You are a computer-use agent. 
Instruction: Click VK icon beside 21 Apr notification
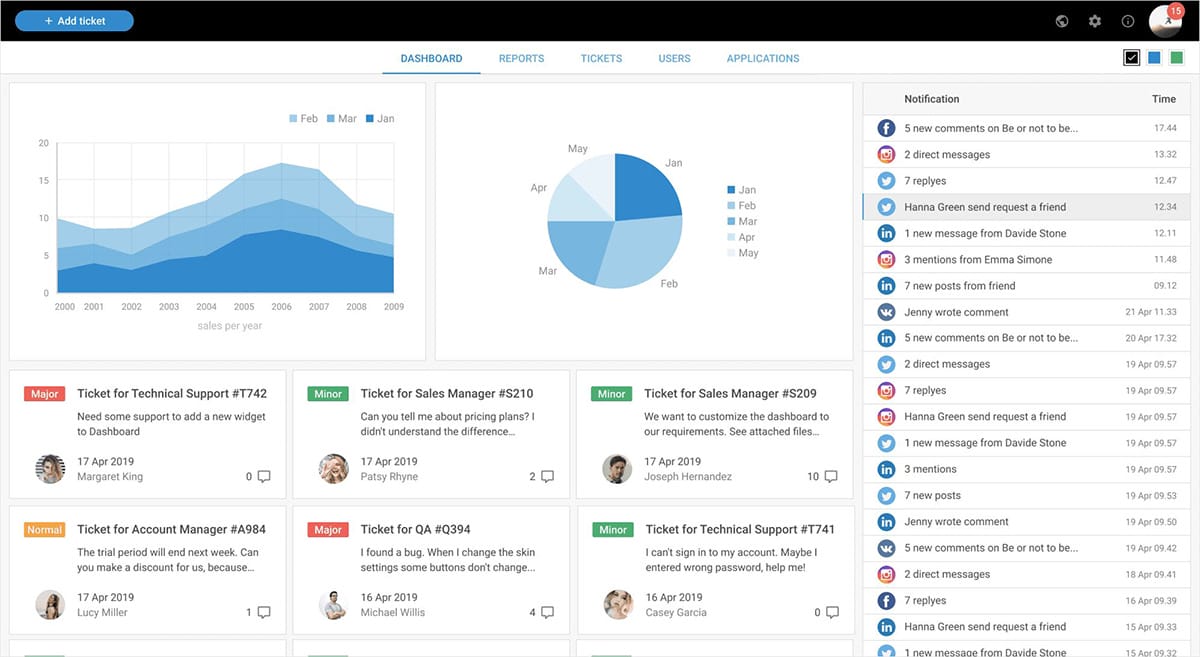point(886,312)
